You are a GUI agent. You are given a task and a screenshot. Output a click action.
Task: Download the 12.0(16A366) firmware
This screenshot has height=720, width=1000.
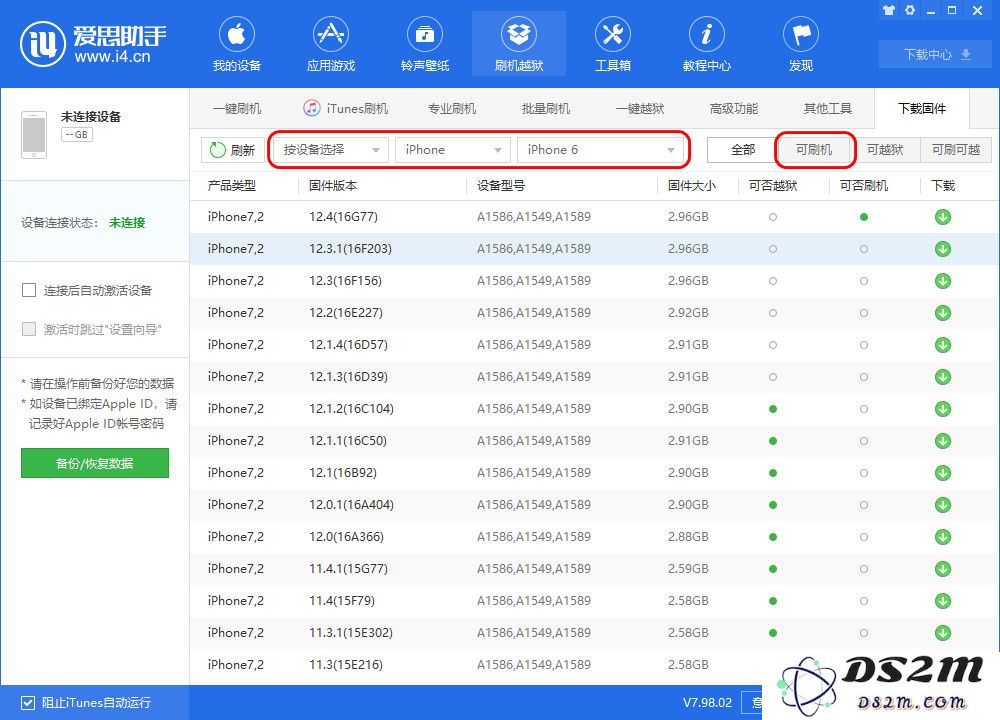coord(943,537)
